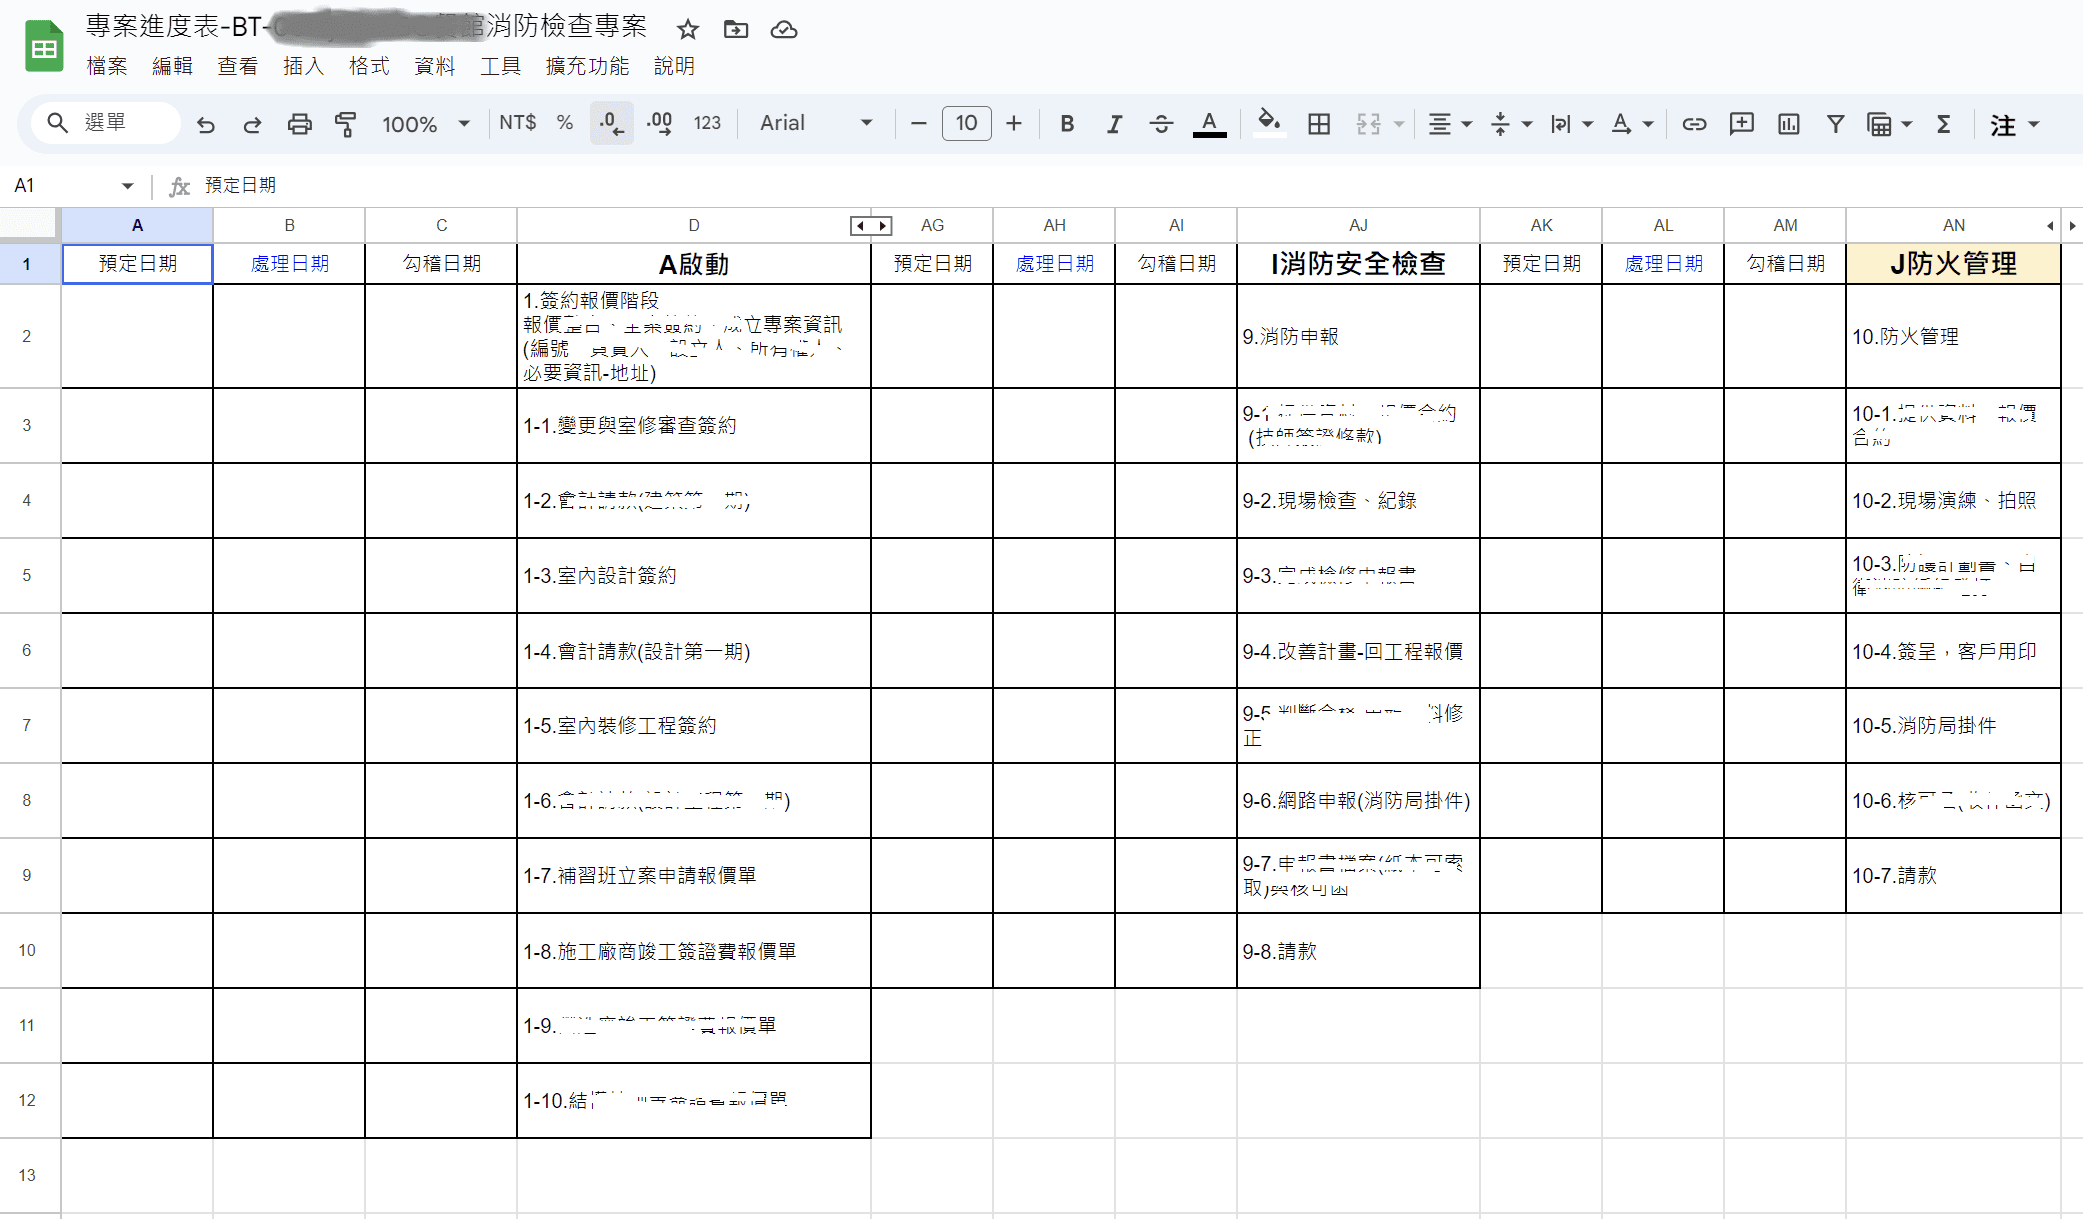Click the insert link icon
Screen dimensions: 2083x1219
(x=1694, y=124)
